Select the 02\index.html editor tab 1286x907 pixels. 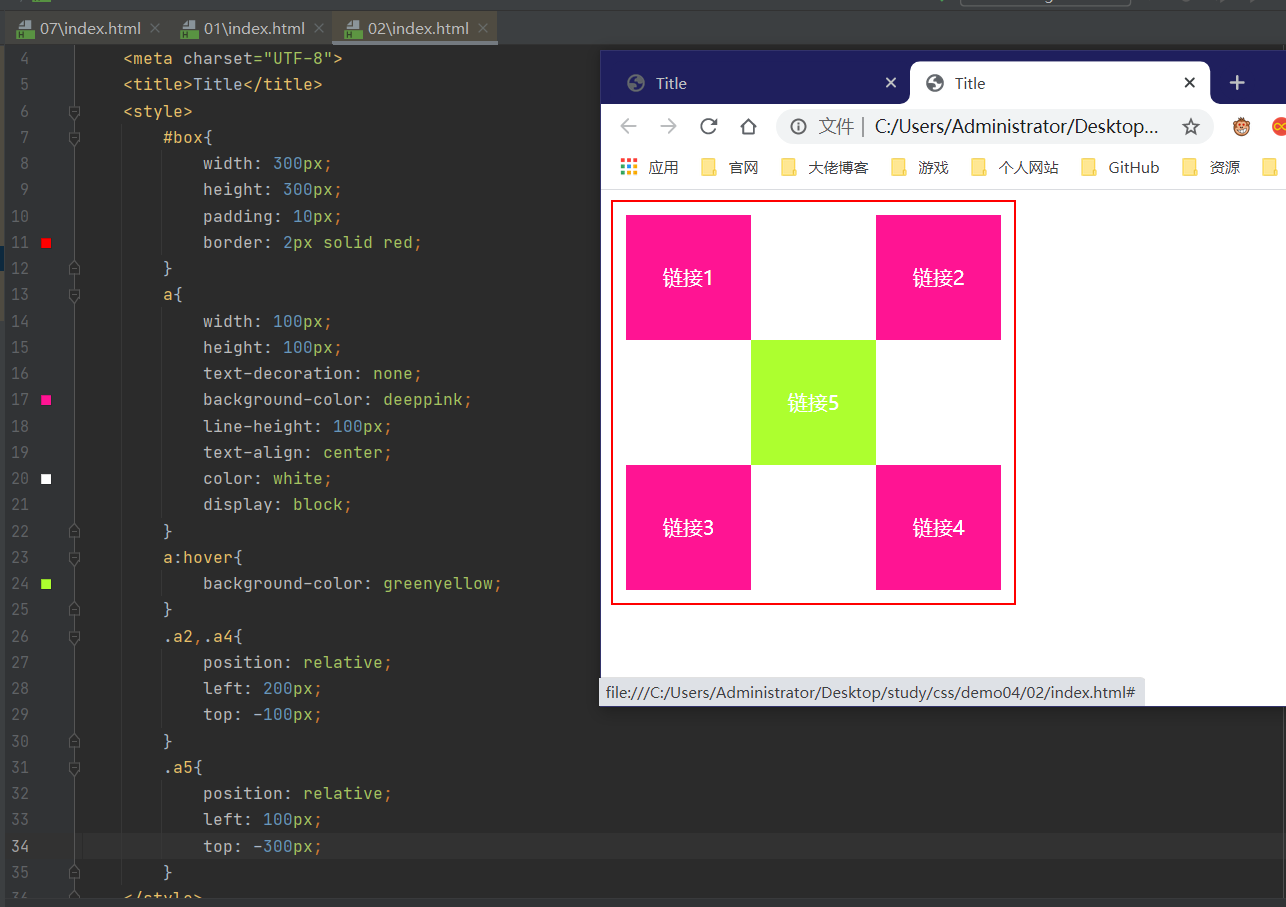click(416, 28)
